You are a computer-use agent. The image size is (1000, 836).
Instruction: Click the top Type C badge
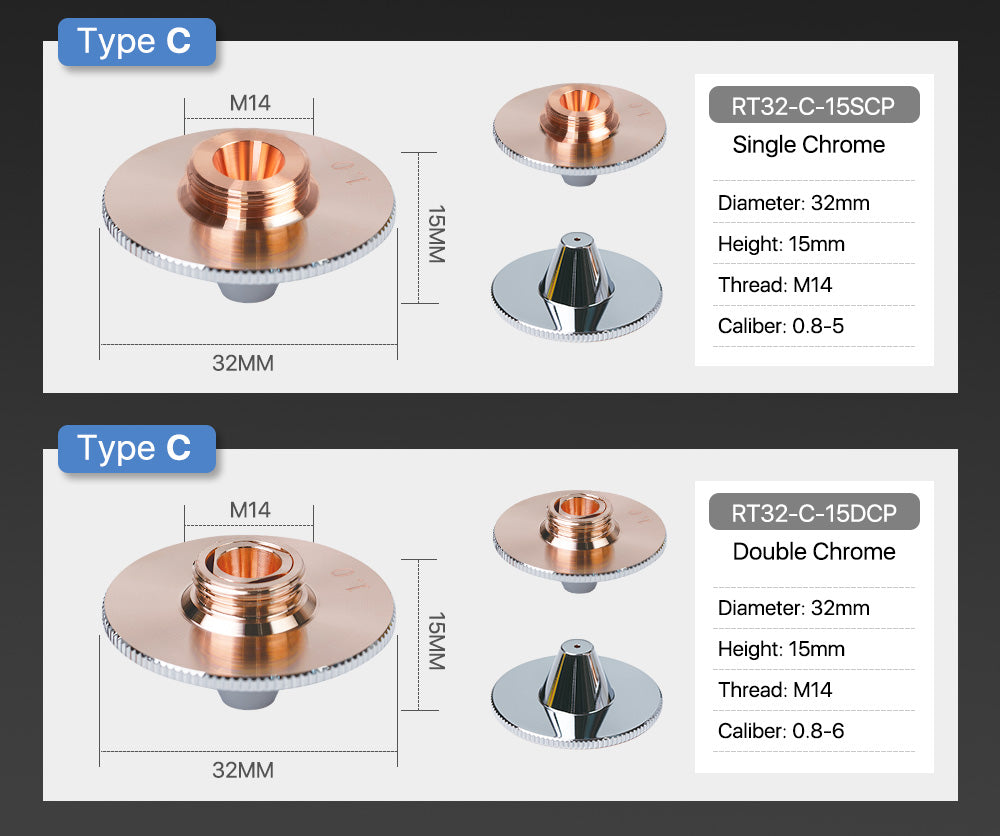pyautogui.click(x=136, y=42)
